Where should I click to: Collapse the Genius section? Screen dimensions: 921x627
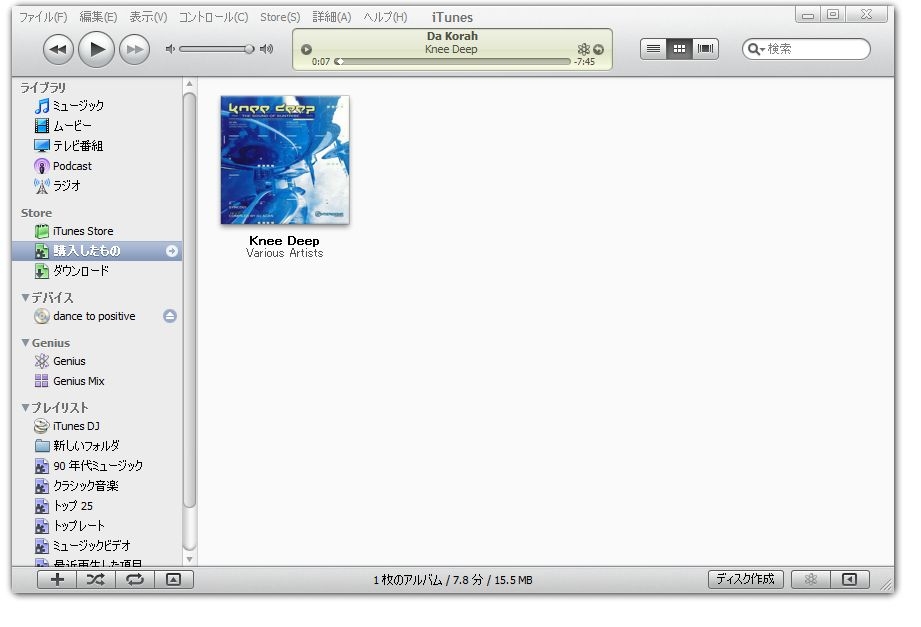point(25,343)
